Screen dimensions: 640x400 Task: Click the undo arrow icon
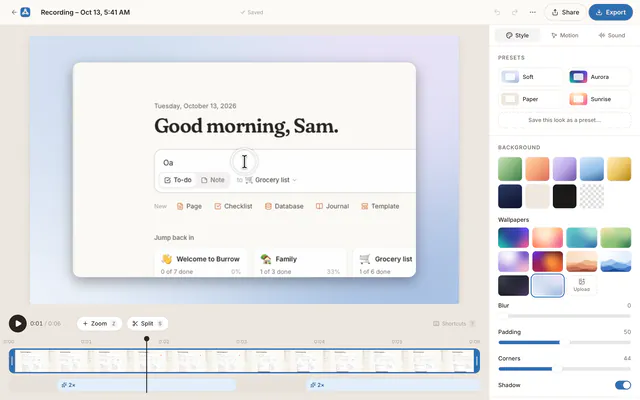click(497, 12)
